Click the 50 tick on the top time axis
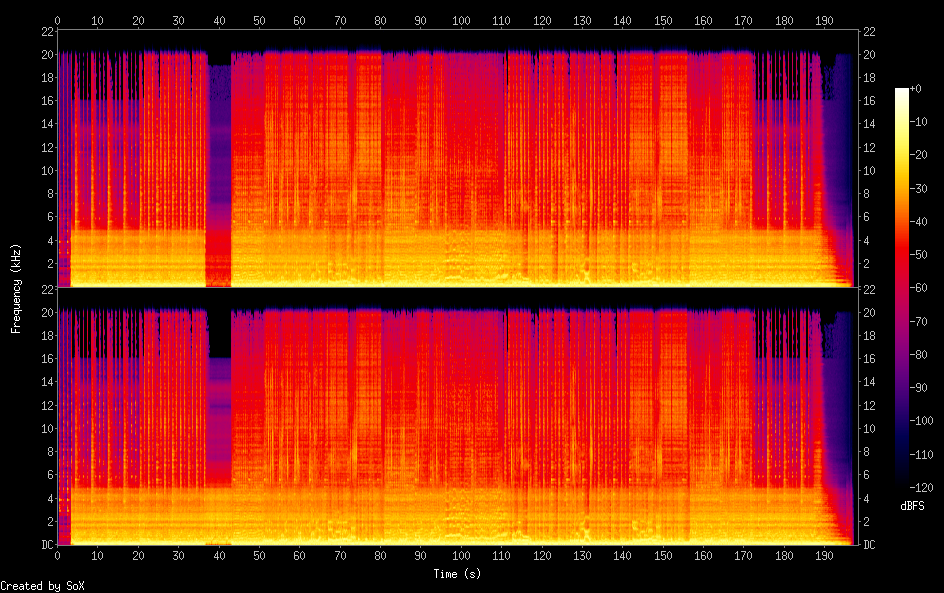 tap(259, 20)
